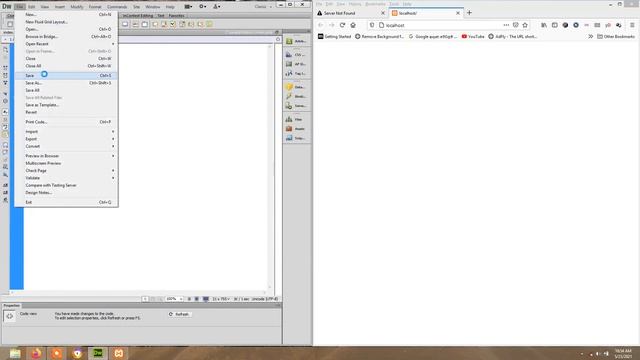Switch to the InContext Editing insert tab
The height and width of the screenshot is (360, 640).
click(138, 16)
